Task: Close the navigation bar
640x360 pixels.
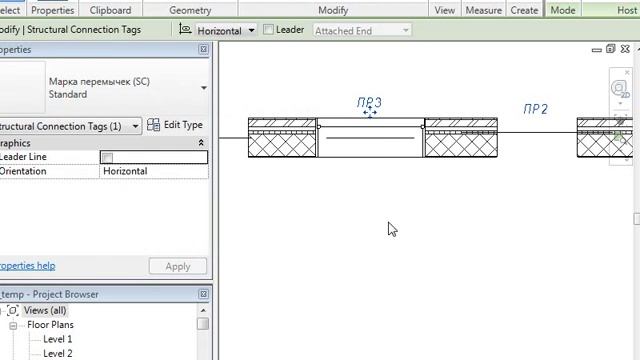Action: click(x=627, y=72)
